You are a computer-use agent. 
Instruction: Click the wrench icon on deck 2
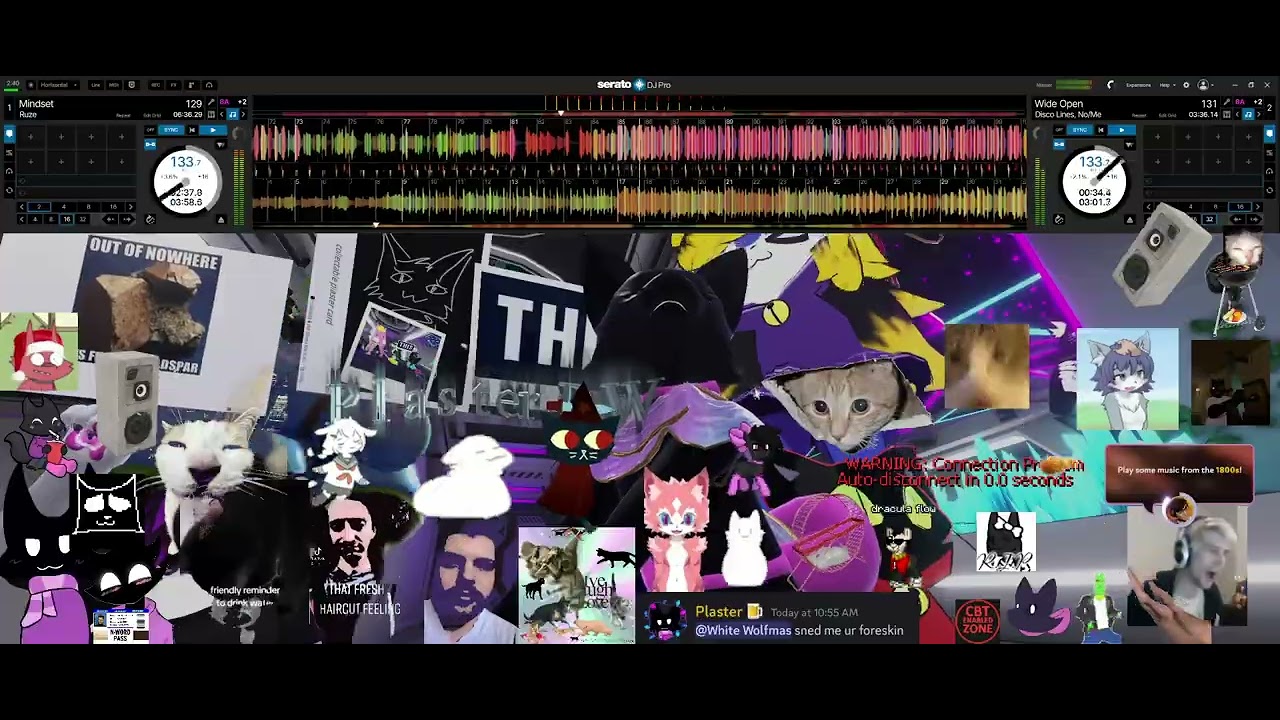[1227, 103]
